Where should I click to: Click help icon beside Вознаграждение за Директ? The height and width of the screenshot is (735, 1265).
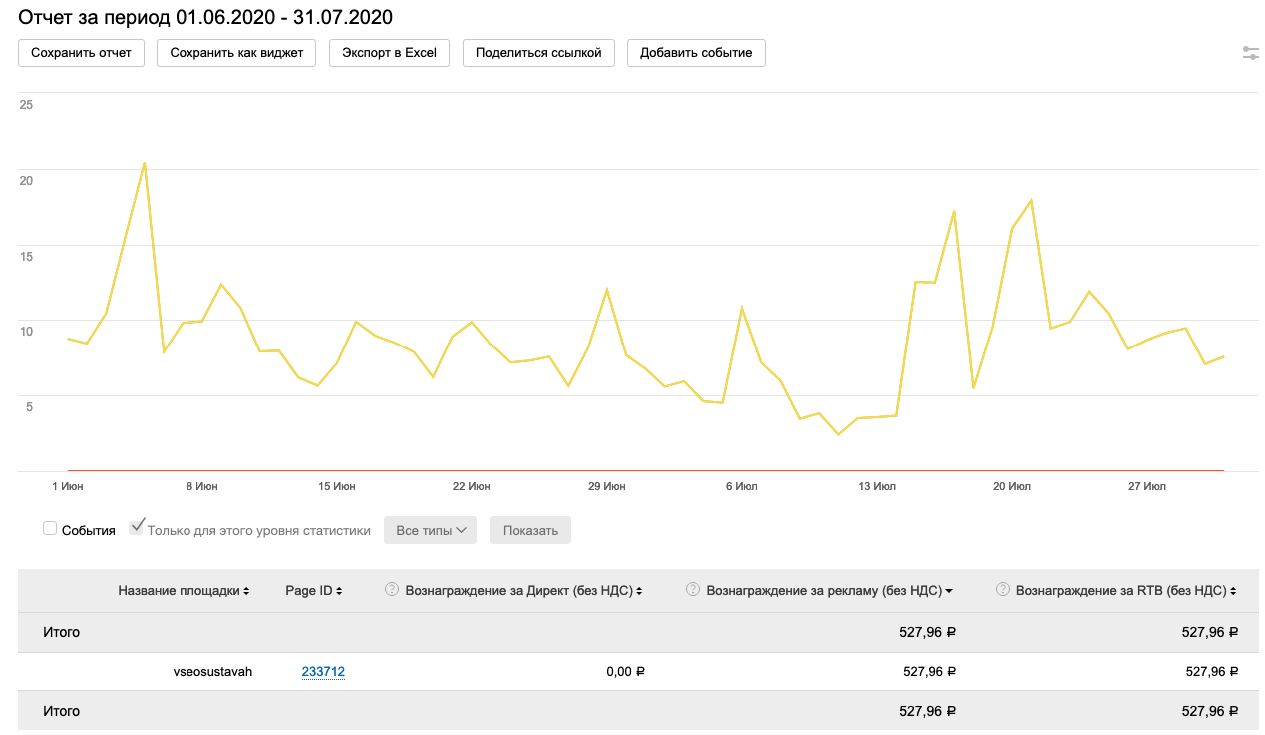[x=392, y=590]
